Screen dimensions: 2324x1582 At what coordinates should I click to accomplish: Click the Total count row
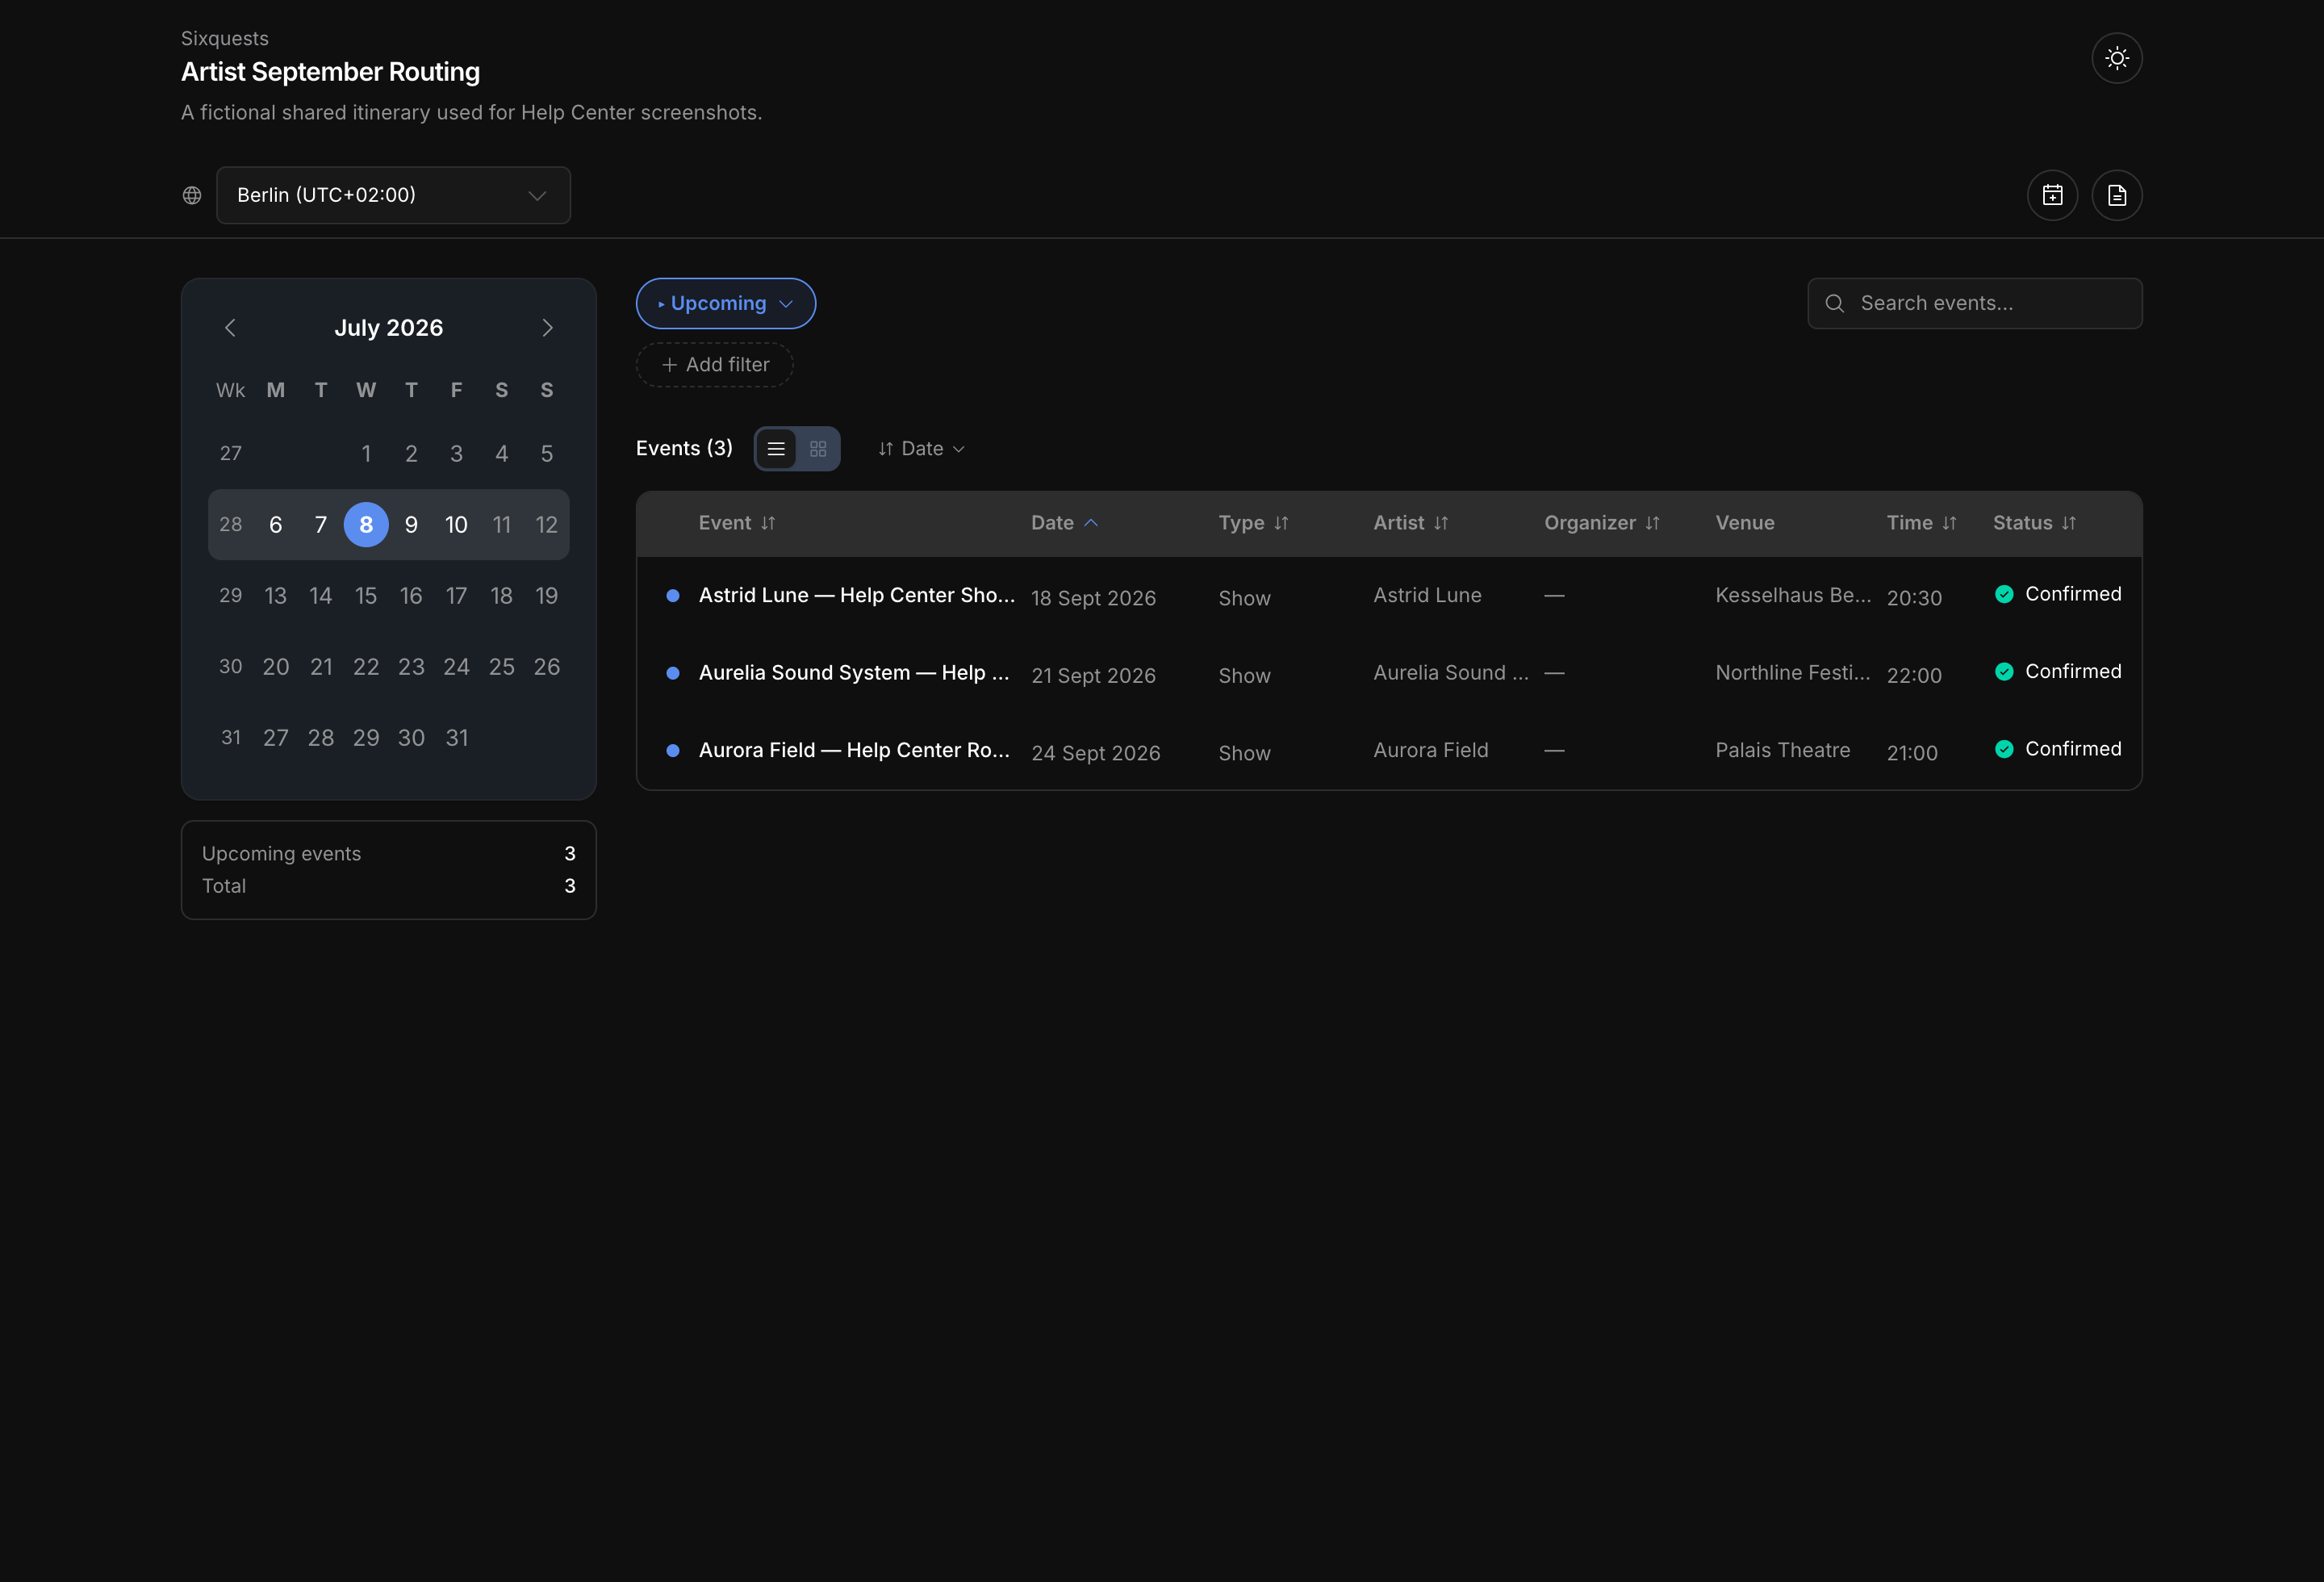pyautogui.click(x=389, y=886)
